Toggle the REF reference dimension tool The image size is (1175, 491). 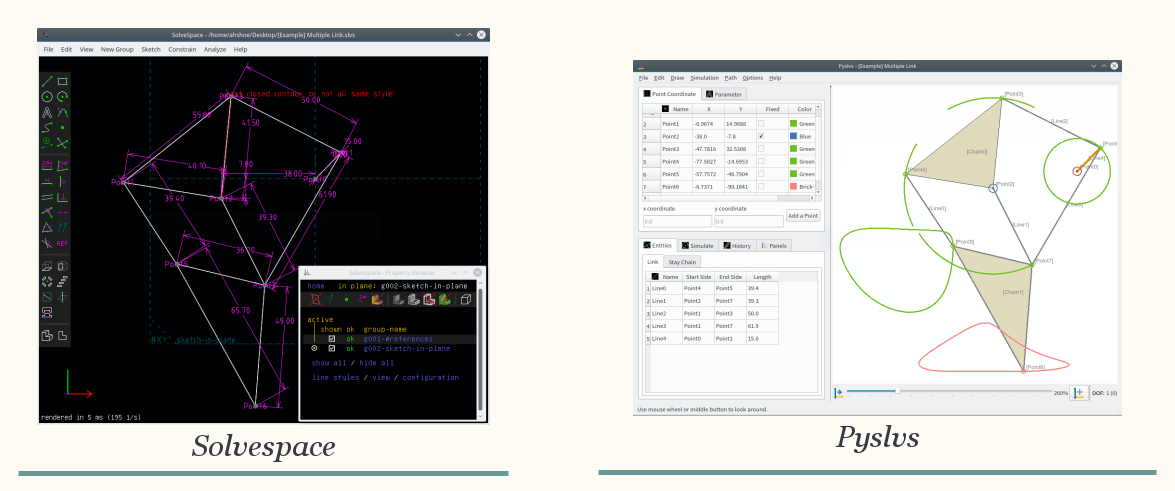coord(63,243)
